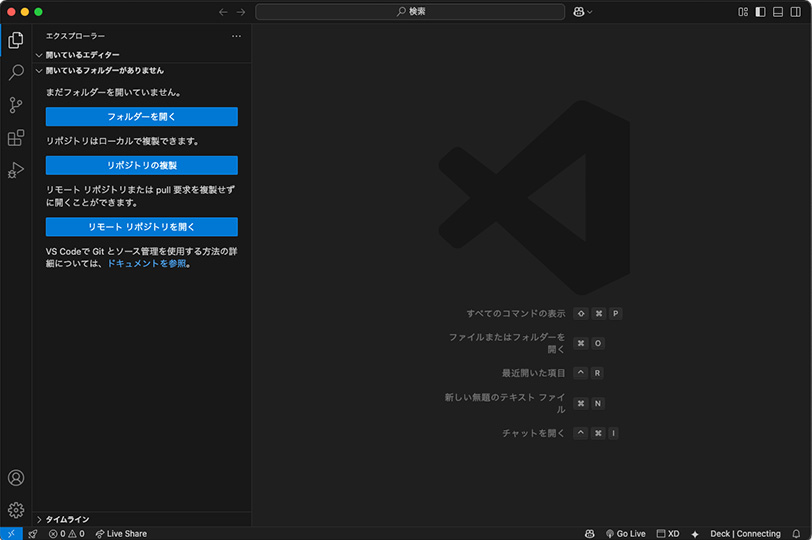The height and width of the screenshot is (540, 812).
Task: Start a Live Share session
Action: coord(121,534)
